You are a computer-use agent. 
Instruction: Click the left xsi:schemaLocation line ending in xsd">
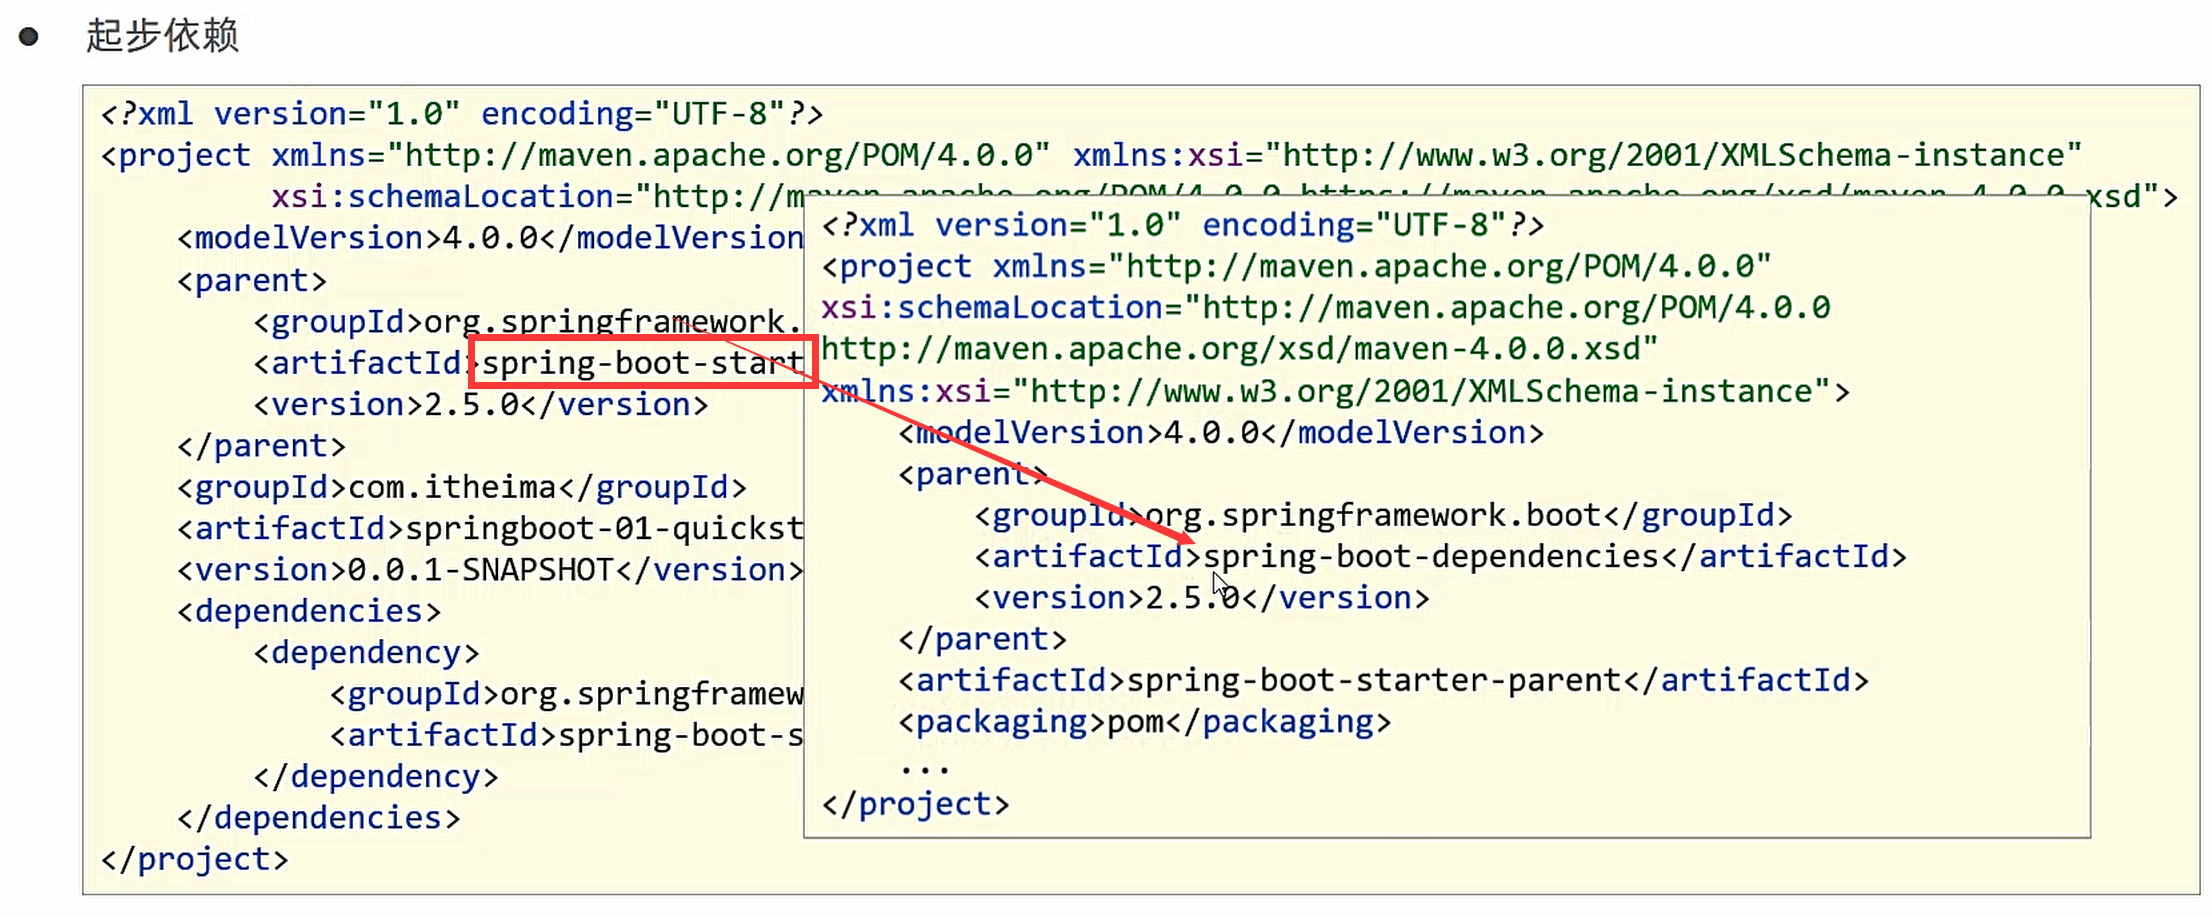pyautogui.click(x=1225, y=196)
